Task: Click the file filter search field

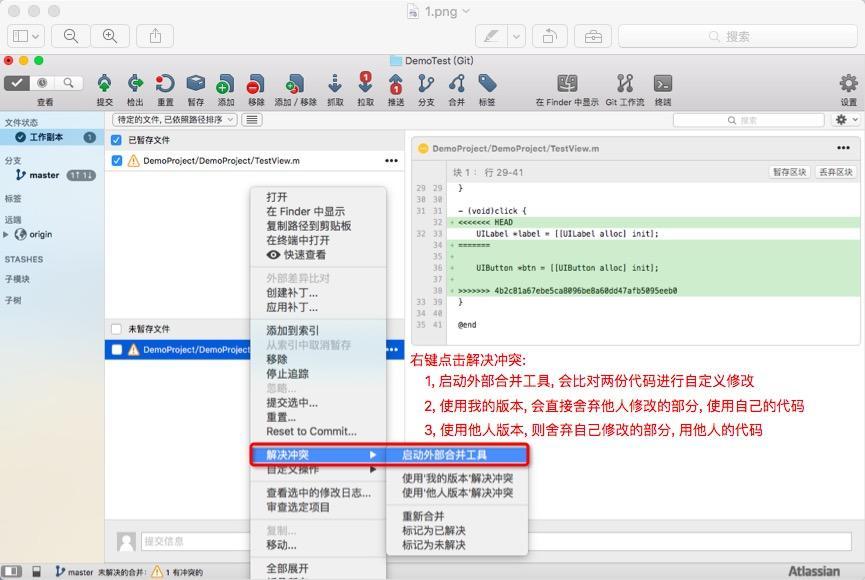Action: (x=749, y=120)
